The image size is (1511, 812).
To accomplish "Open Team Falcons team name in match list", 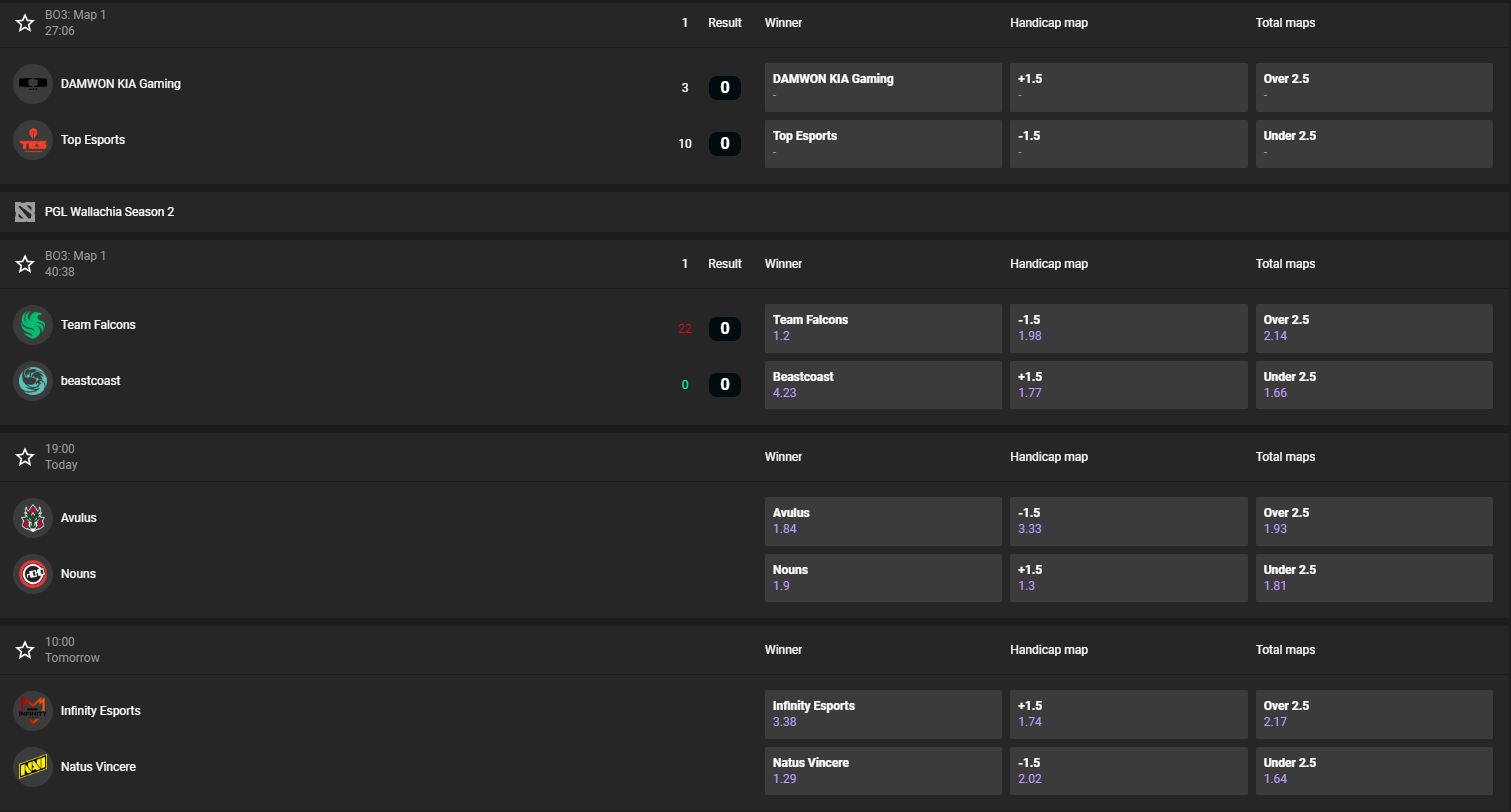I will (x=98, y=325).
